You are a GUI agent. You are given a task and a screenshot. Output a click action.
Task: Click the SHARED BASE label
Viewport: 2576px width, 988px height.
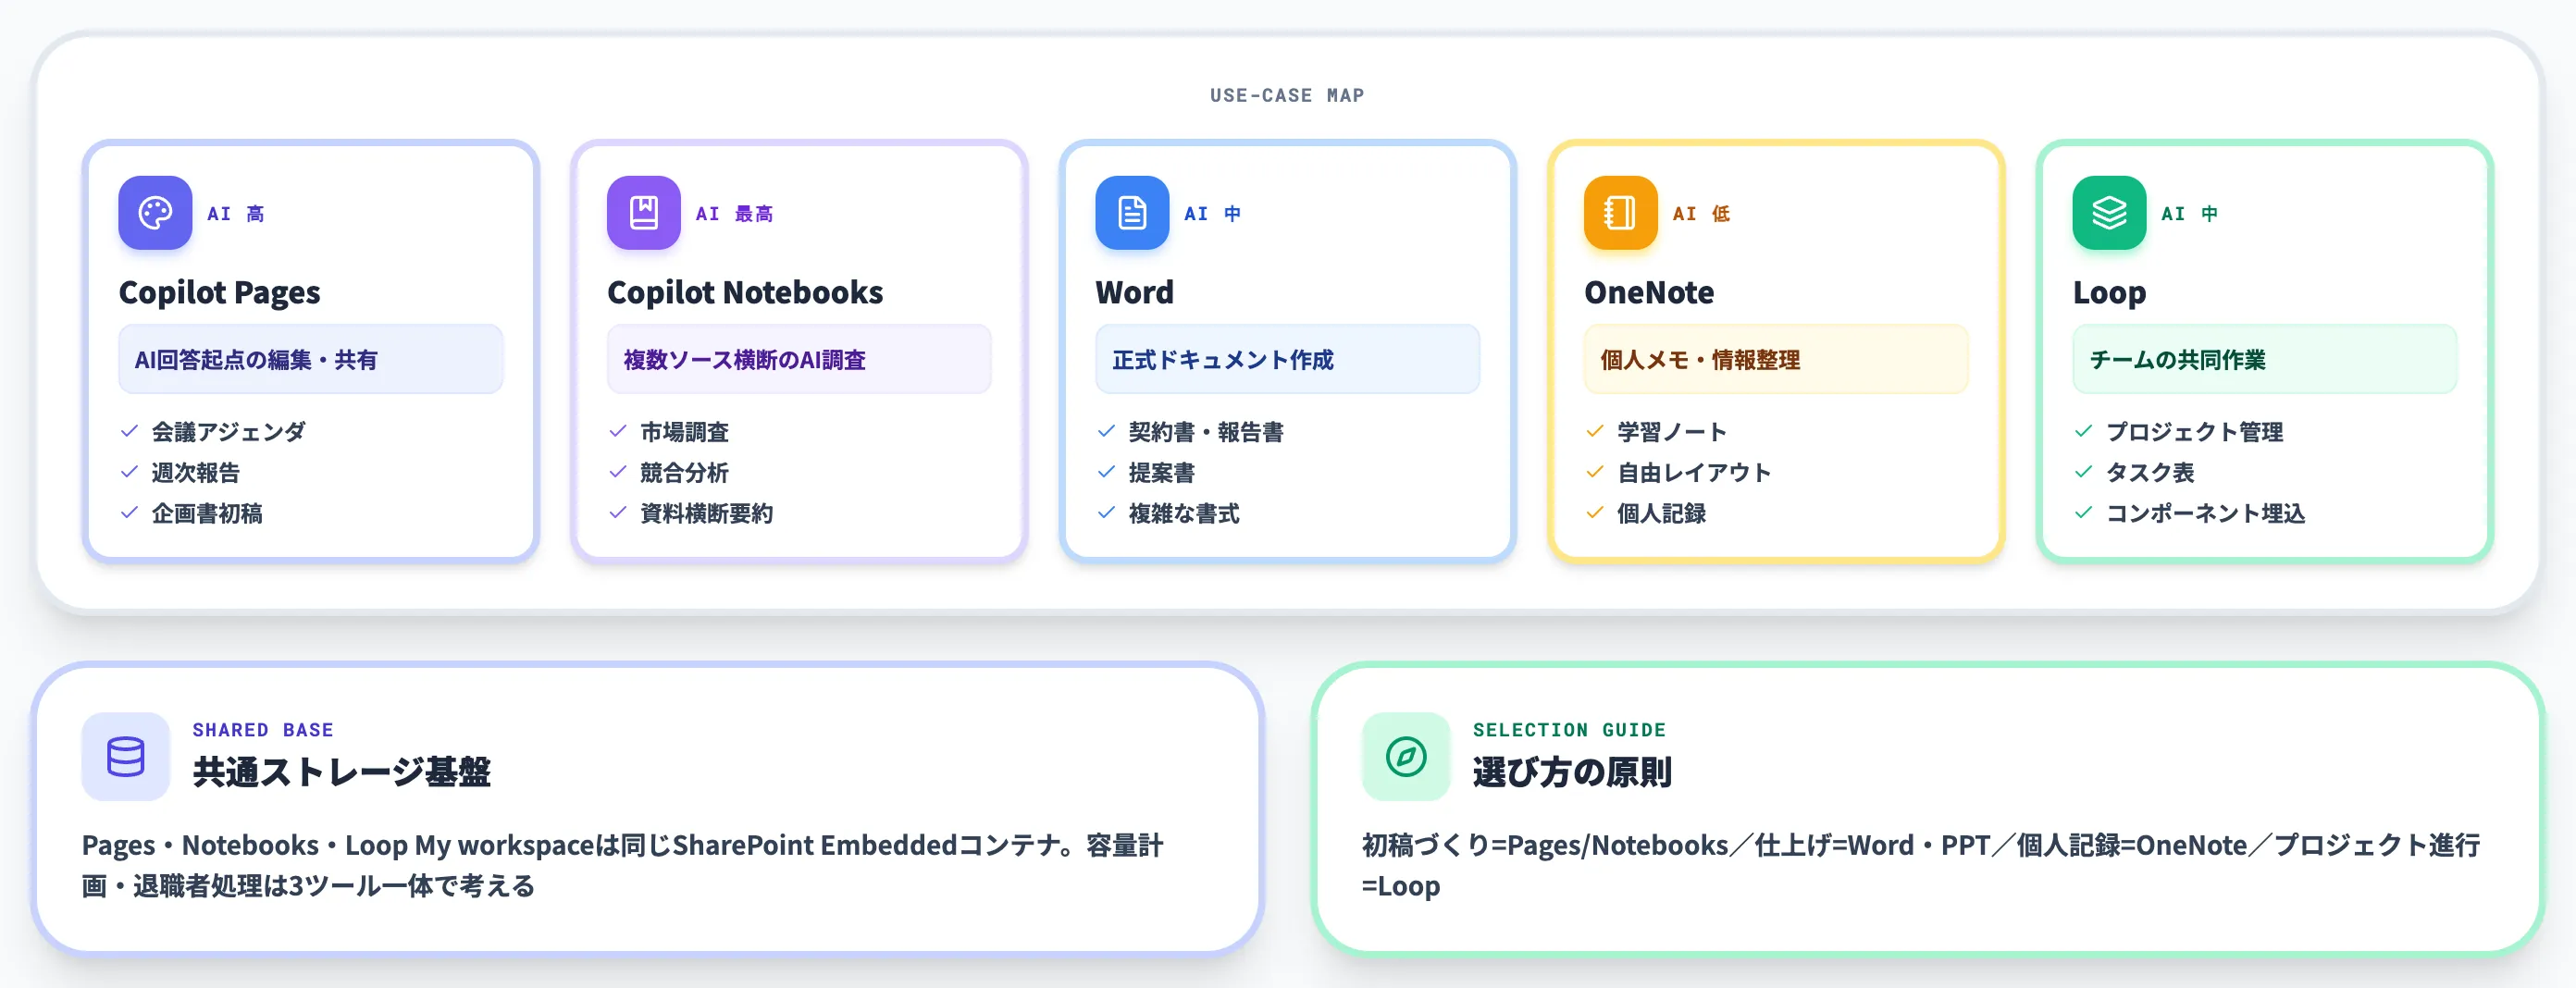click(263, 730)
